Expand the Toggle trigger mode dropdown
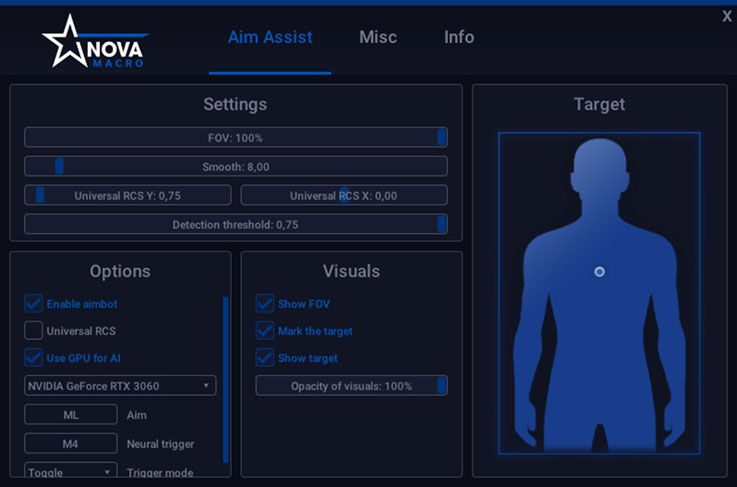This screenshot has width=737, height=487. [70, 472]
